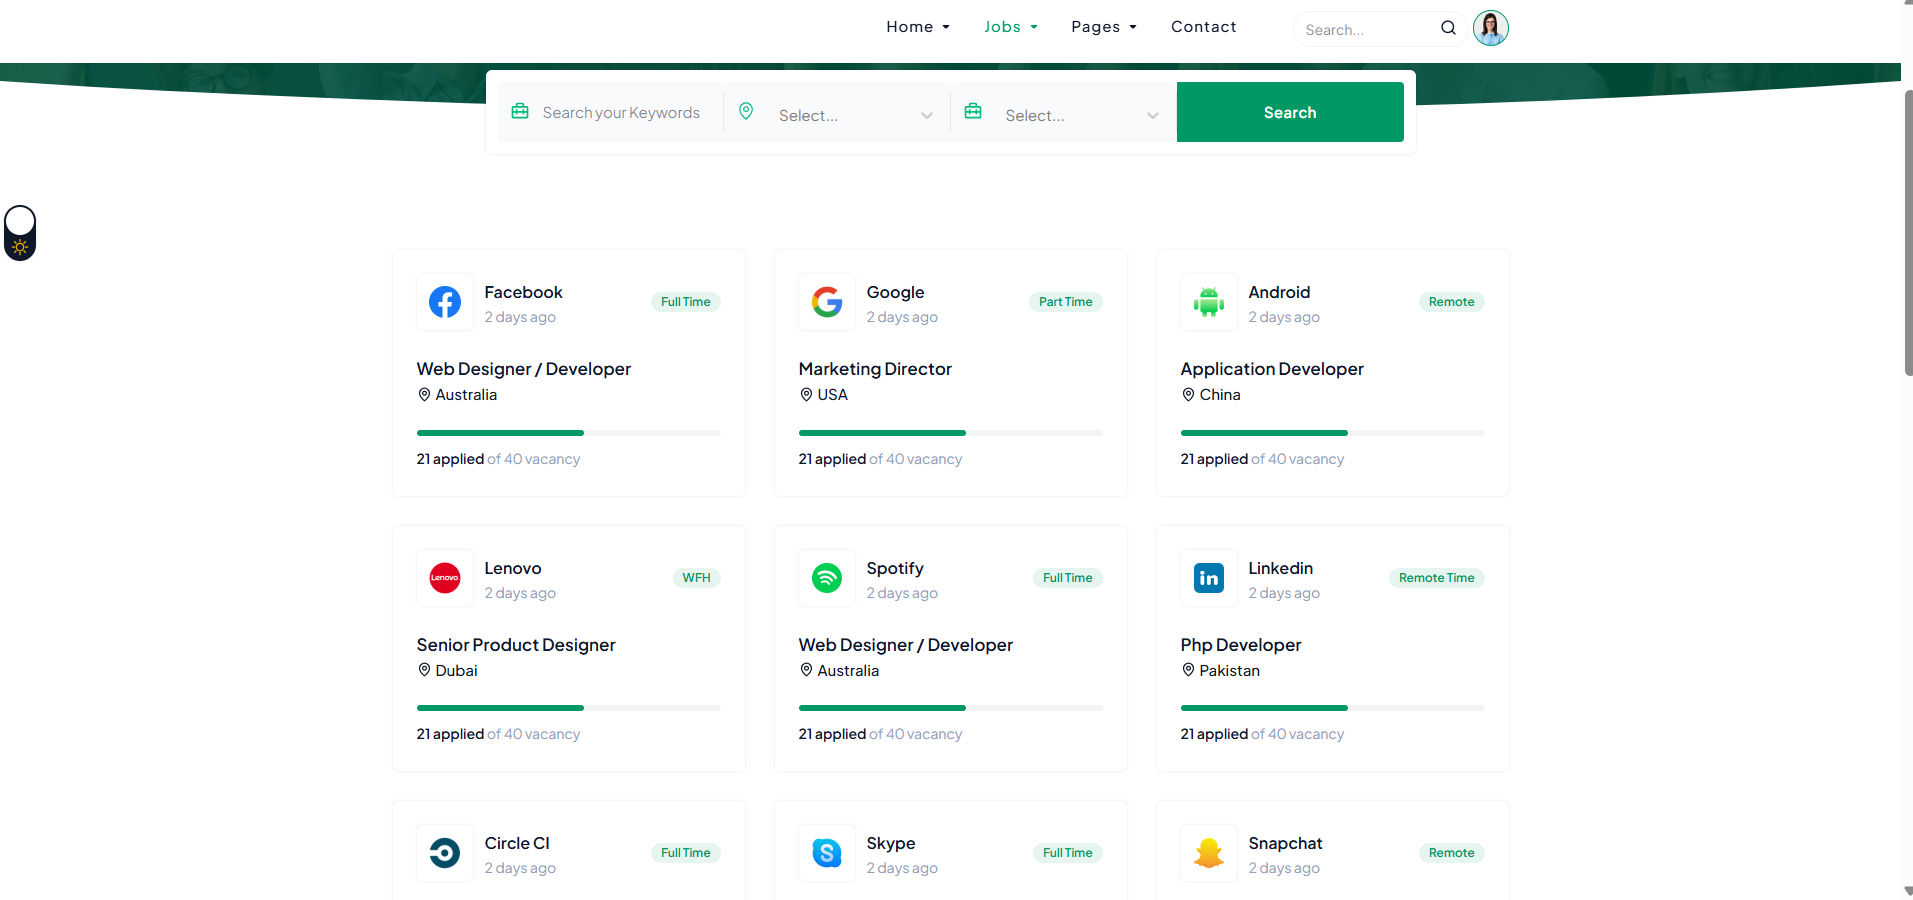The height and width of the screenshot is (900, 1913).
Task: Open the user profile avatar
Action: pos(1491,28)
